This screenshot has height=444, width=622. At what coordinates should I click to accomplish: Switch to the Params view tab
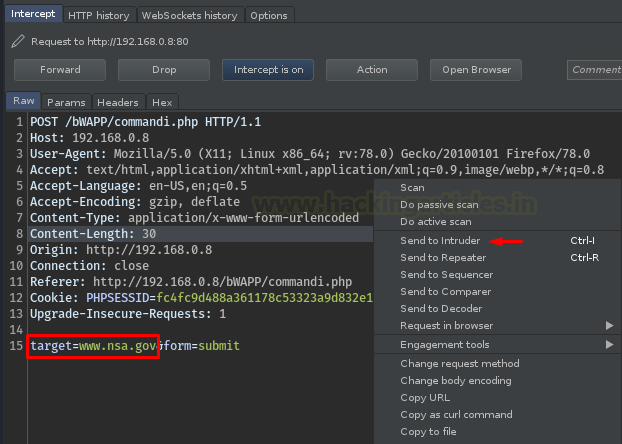(66, 102)
